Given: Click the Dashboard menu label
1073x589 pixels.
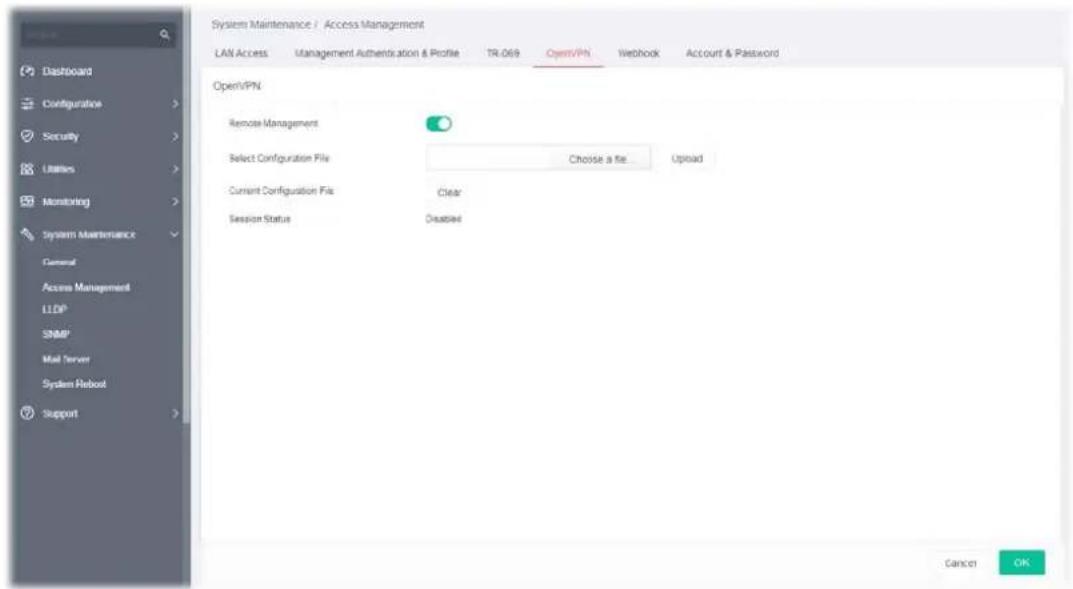Looking at the screenshot, I should [x=67, y=71].
